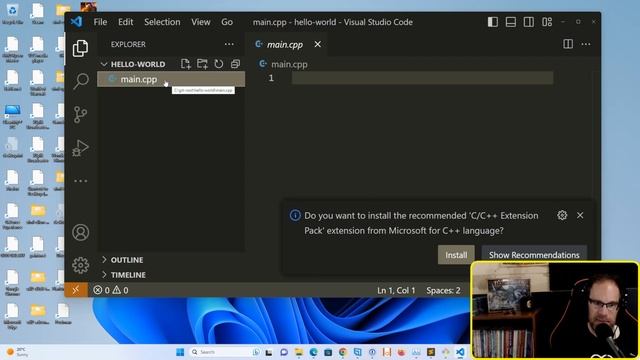Screen dimensions: 640x360
Task: Open the Windows Start menu
Action: click(180, 352)
